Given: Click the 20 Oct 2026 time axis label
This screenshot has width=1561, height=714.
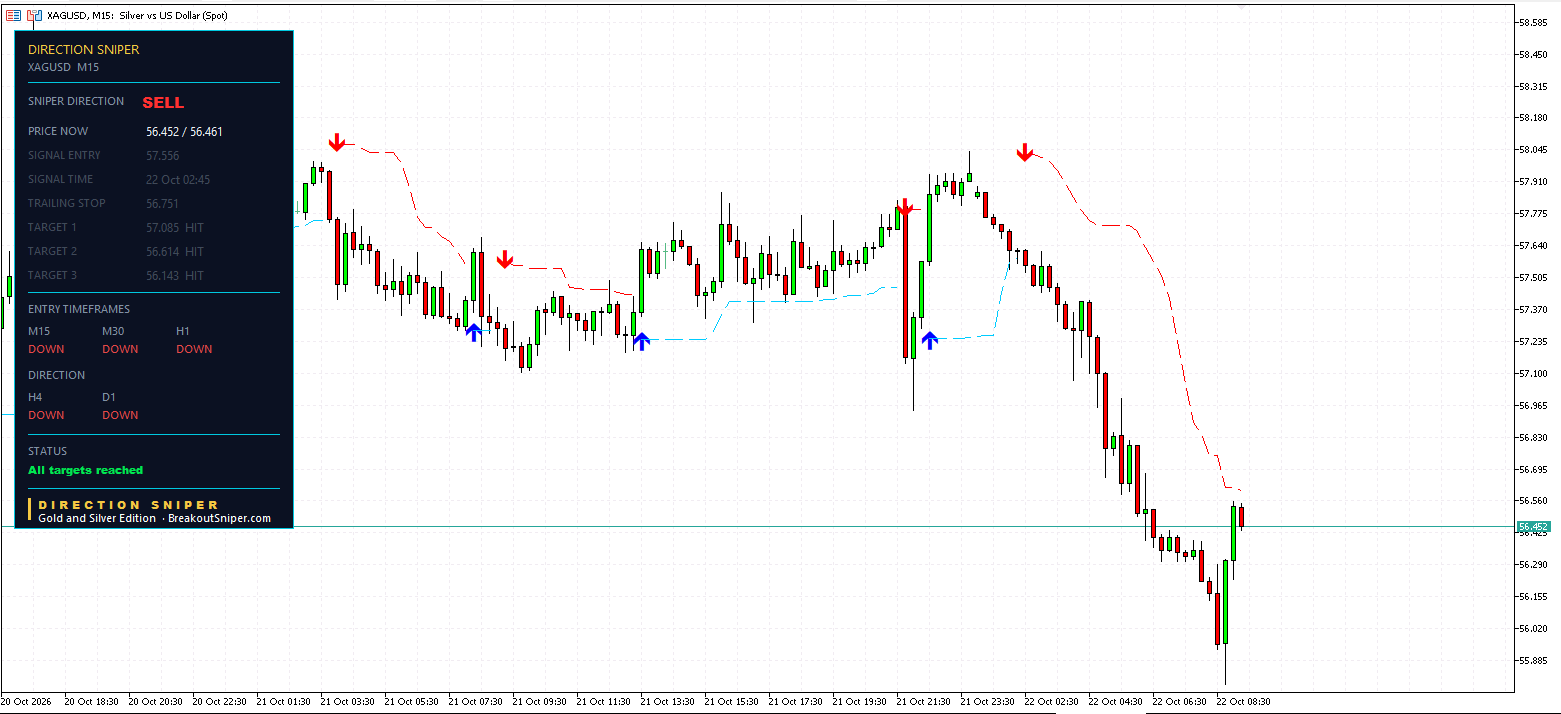Looking at the screenshot, I should (24, 702).
